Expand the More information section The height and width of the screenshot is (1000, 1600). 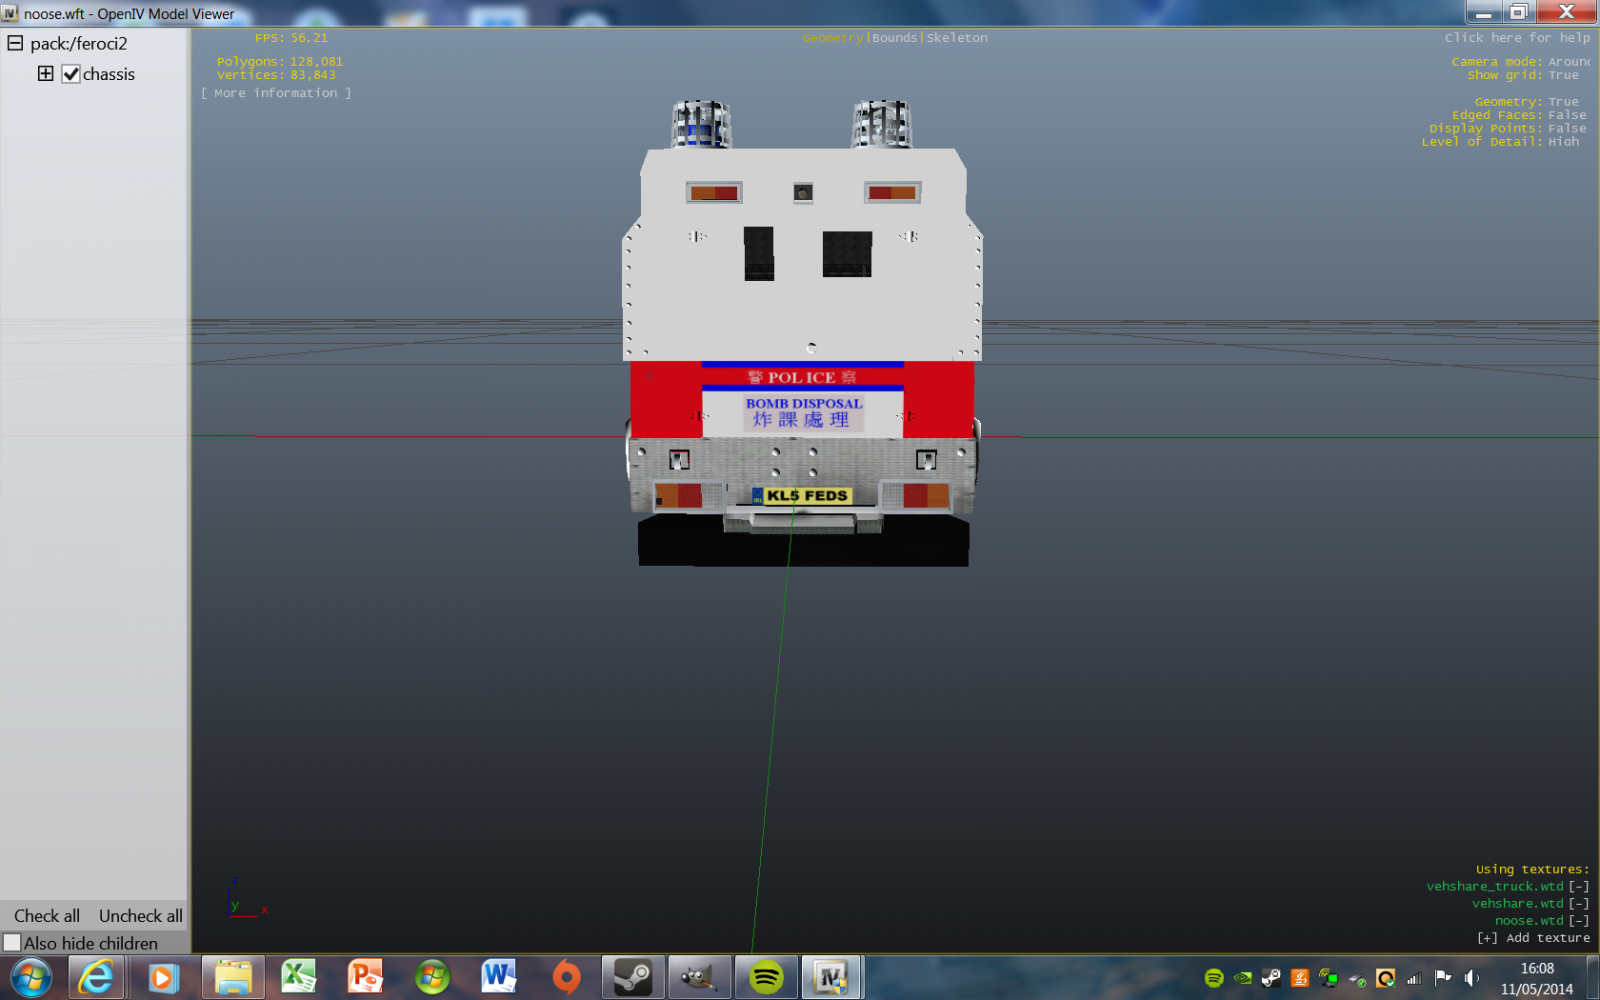tap(276, 93)
